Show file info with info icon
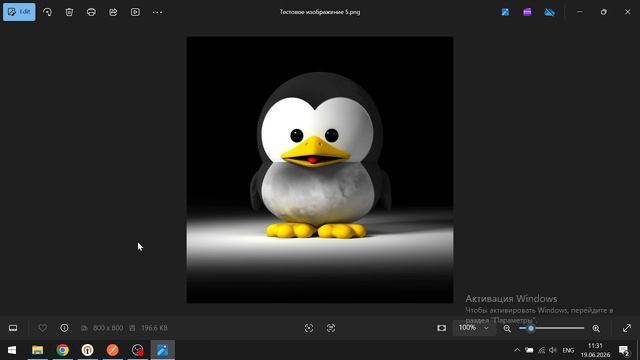Screen dimensions: 640x360 [x=64, y=328]
